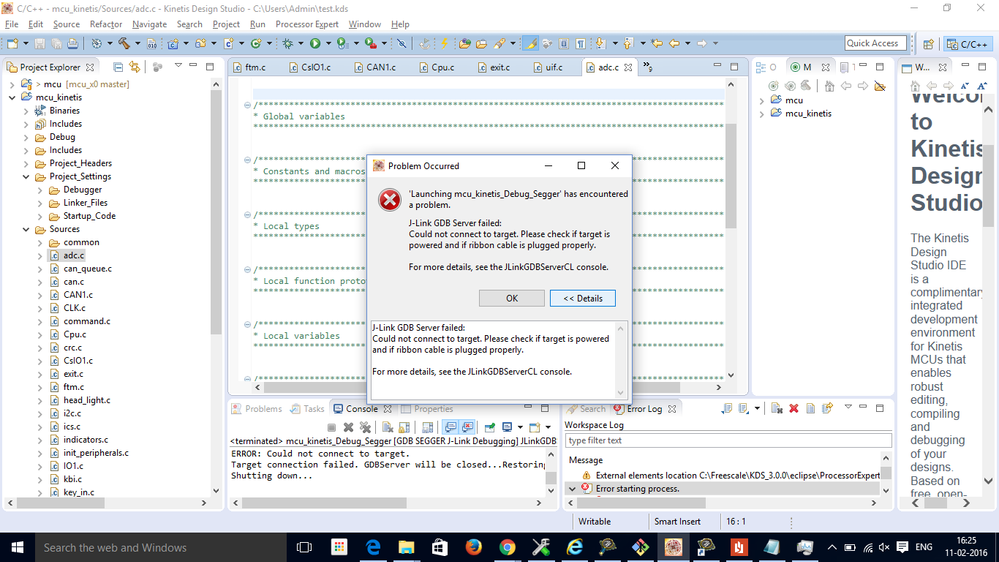
Task: Select head_light.c in Project Explorer
Action: (87, 400)
